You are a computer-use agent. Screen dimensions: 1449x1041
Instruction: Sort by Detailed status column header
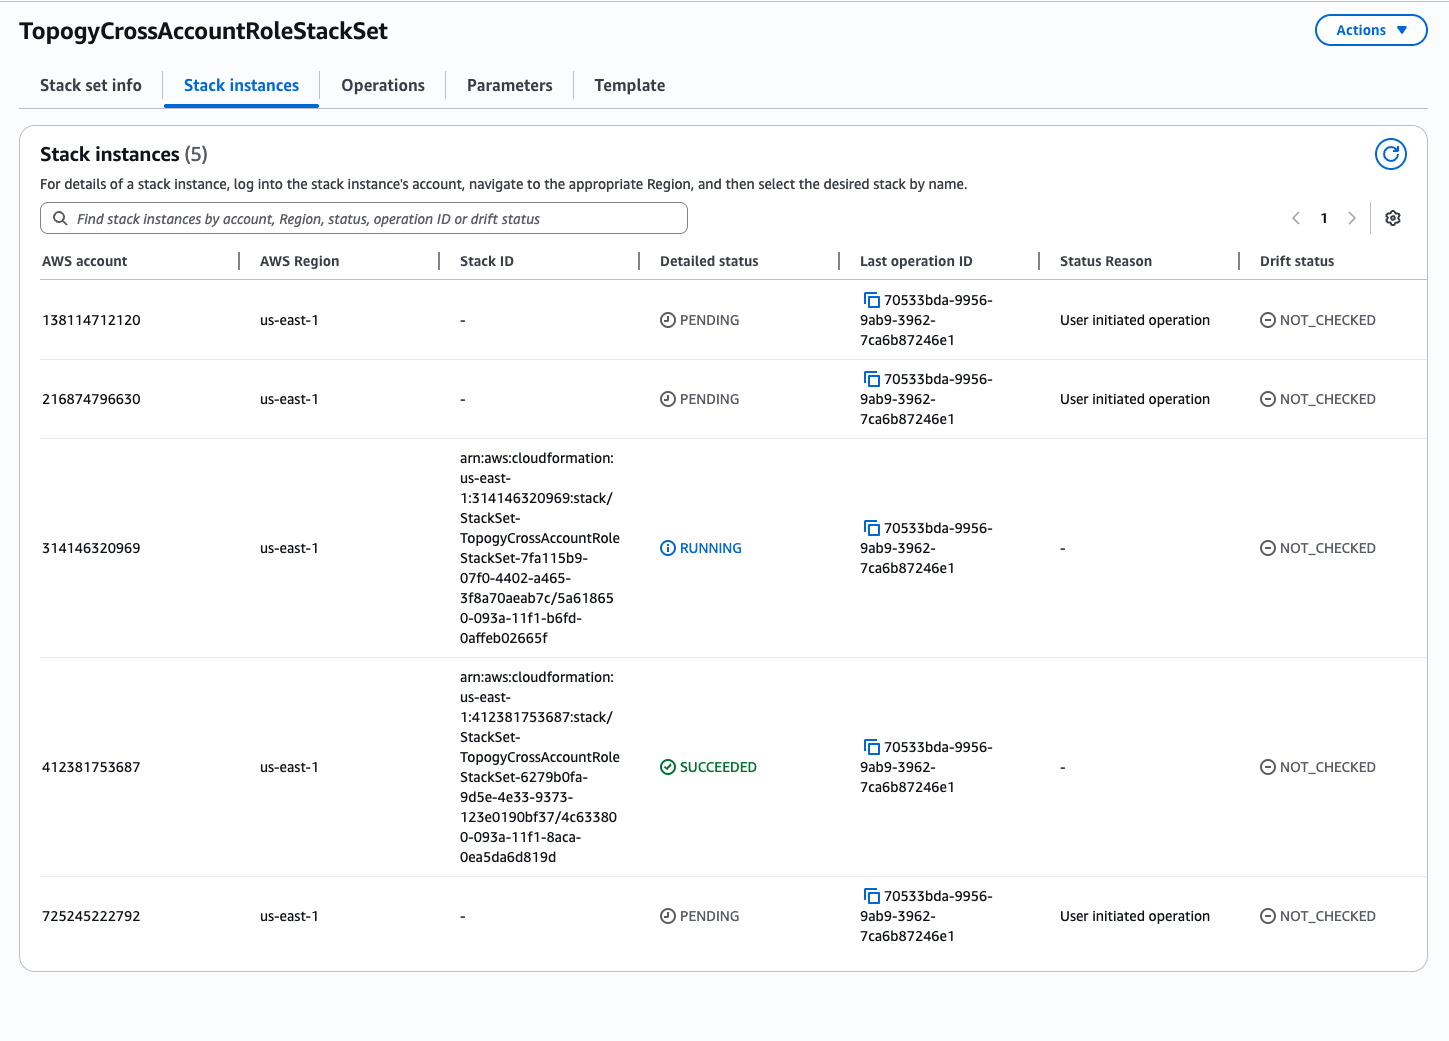[709, 261]
